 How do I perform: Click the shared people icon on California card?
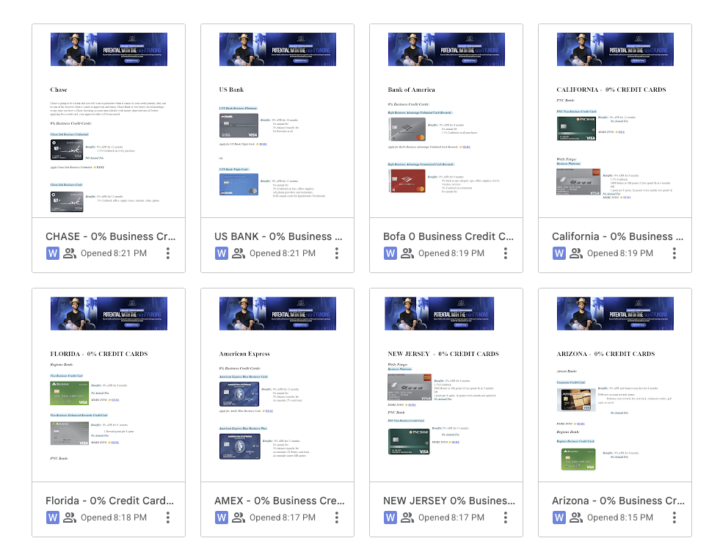point(576,253)
